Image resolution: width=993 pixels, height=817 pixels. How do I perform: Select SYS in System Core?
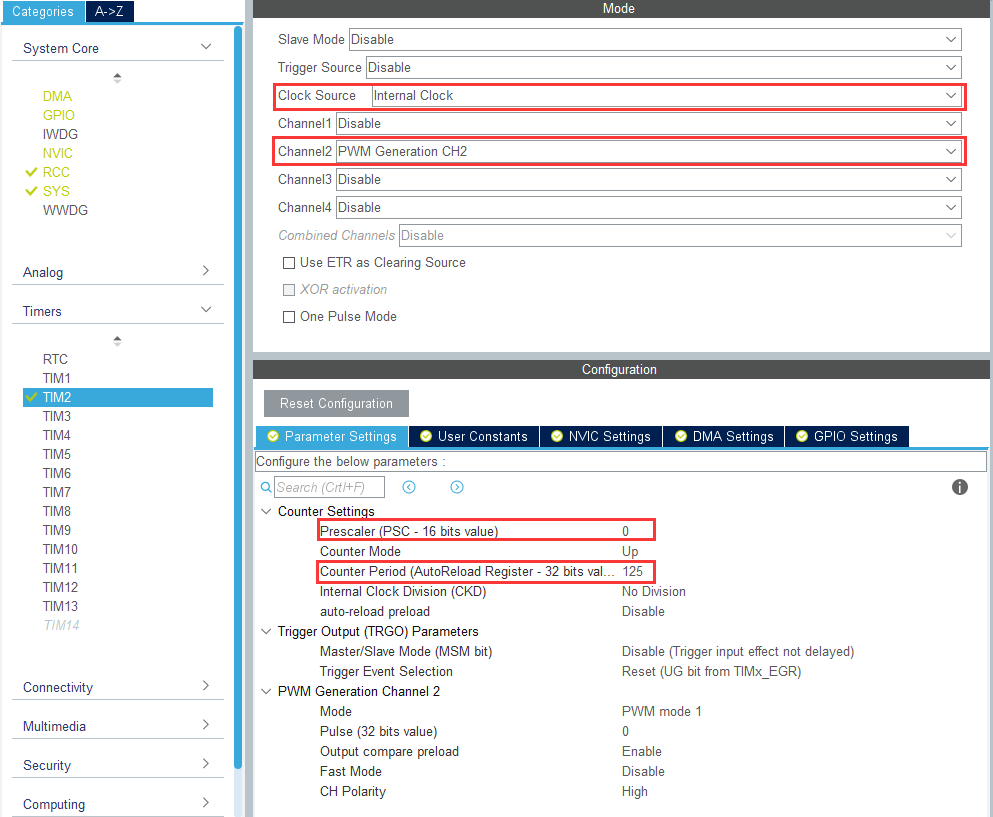coord(56,191)
